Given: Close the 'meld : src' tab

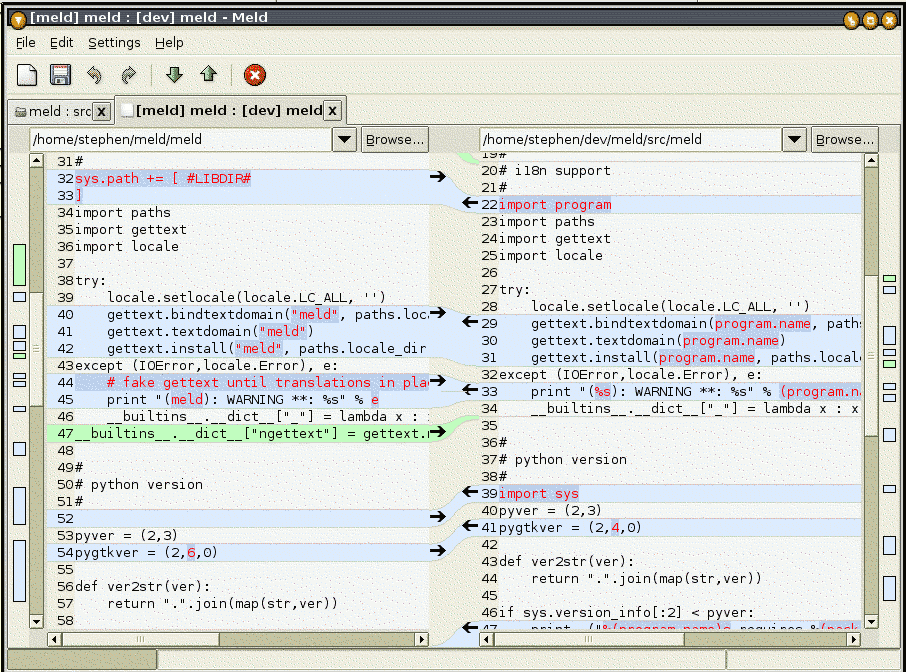Looking at the screenshot, I should (x=101, y=111).
